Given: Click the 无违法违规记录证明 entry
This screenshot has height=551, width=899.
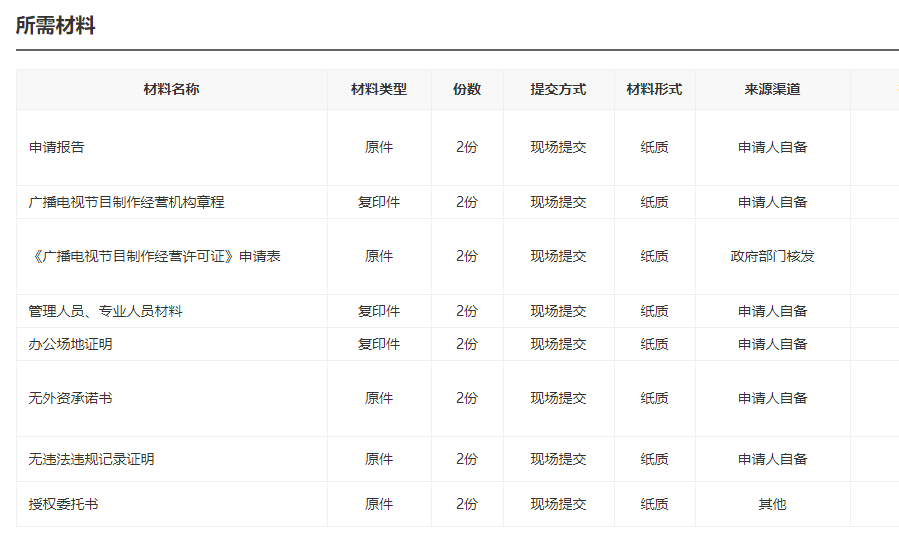Looking at the screenshot, I should (x=91, y=459).
